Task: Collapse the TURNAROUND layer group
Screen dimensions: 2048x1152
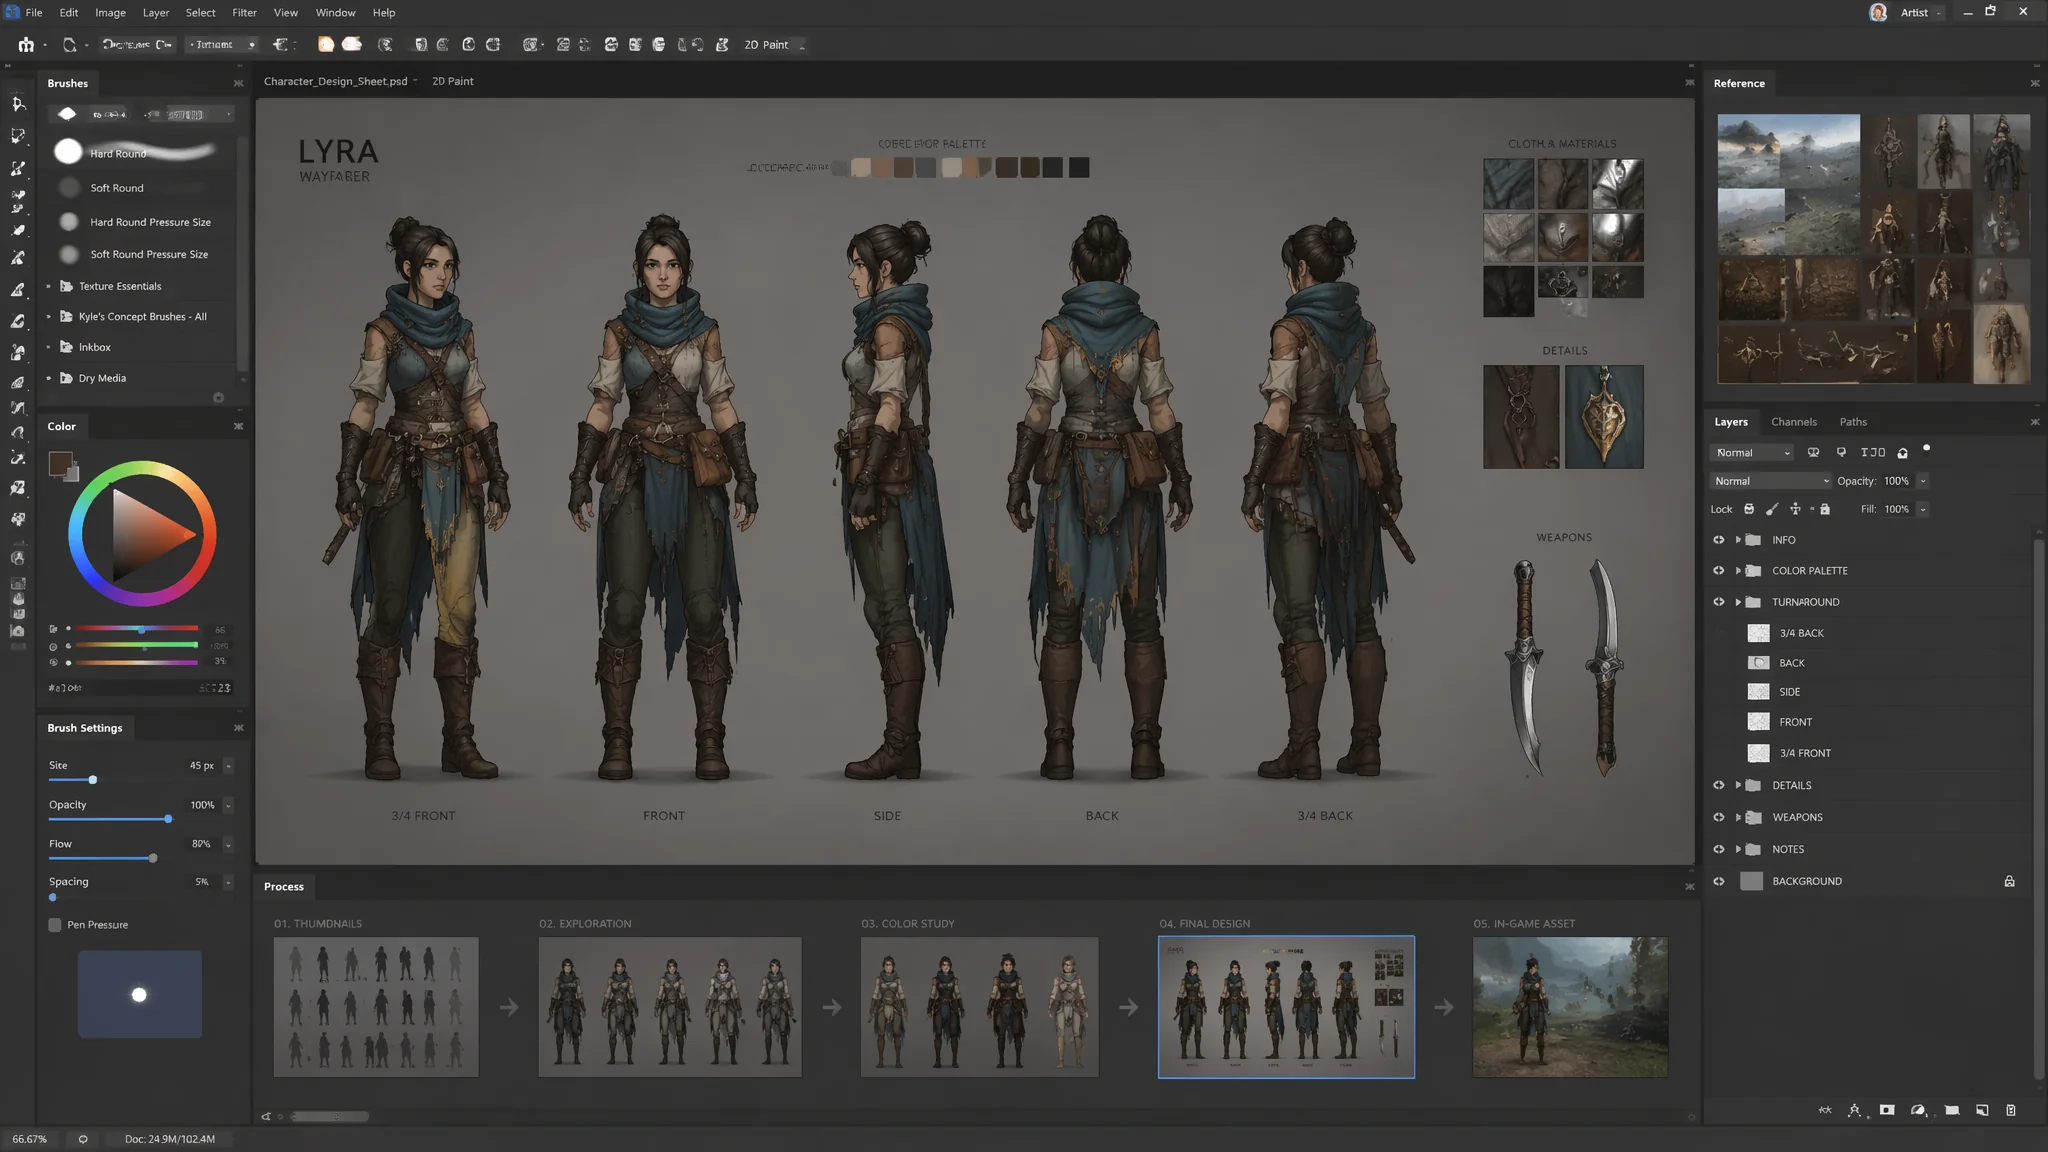Action: click(x=1738, y=602)
